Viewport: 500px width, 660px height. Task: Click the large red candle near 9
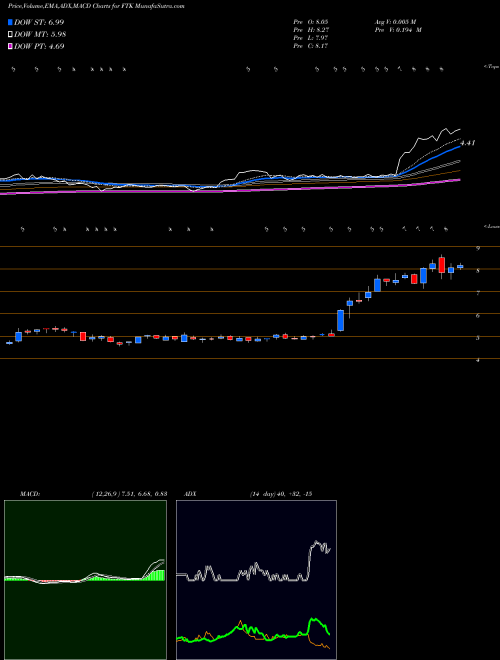coord(441,265)
